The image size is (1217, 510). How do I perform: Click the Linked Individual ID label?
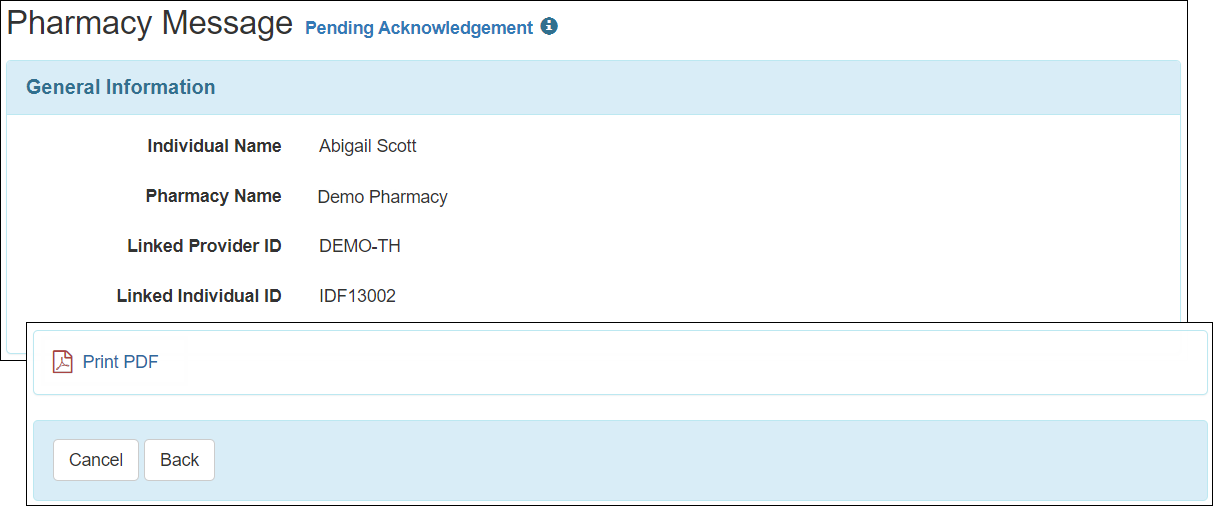(199, 296)
